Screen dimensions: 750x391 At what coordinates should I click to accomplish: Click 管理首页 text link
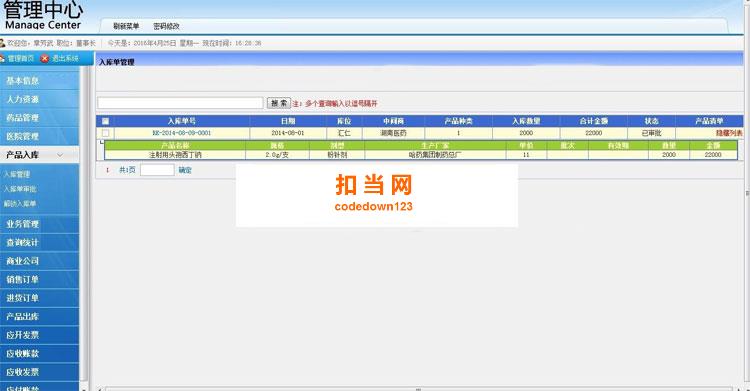coord(20,58)
